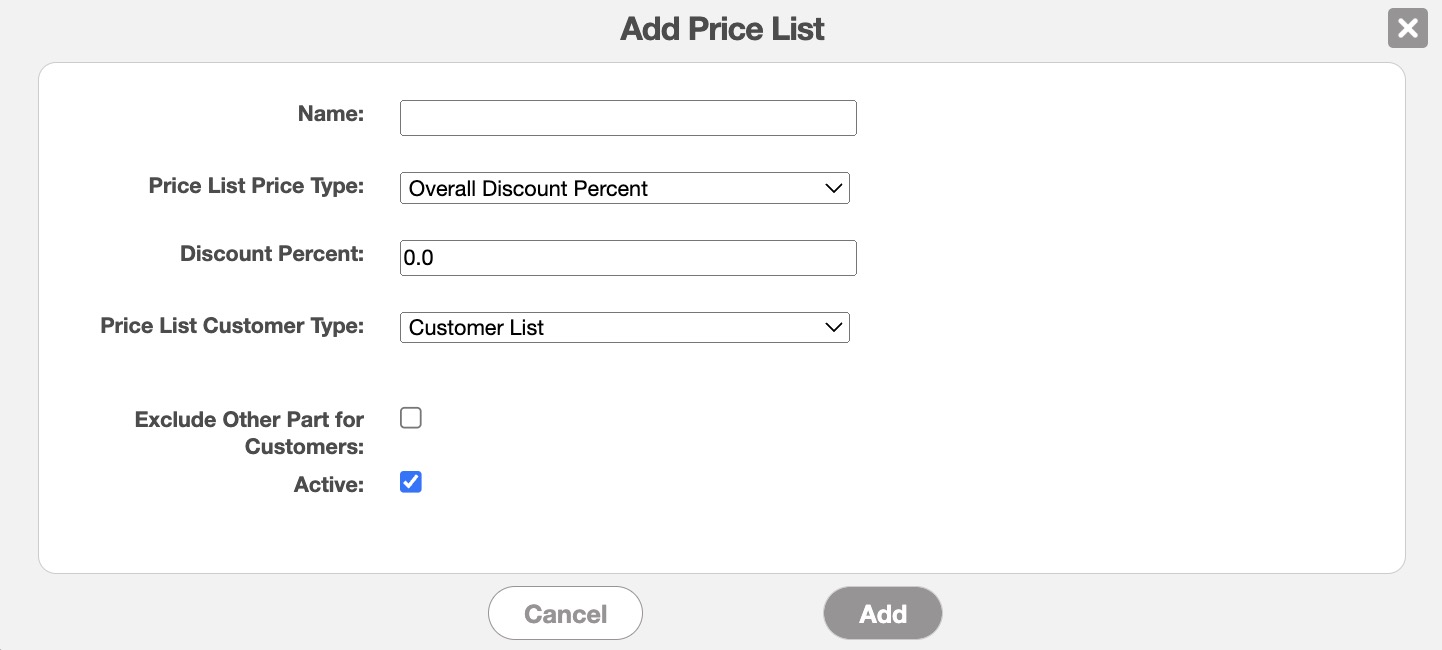This screenshot has height=650, width=1442.
Task: Open the Price List Price Type dropdown
Action: tap(624, 188)
